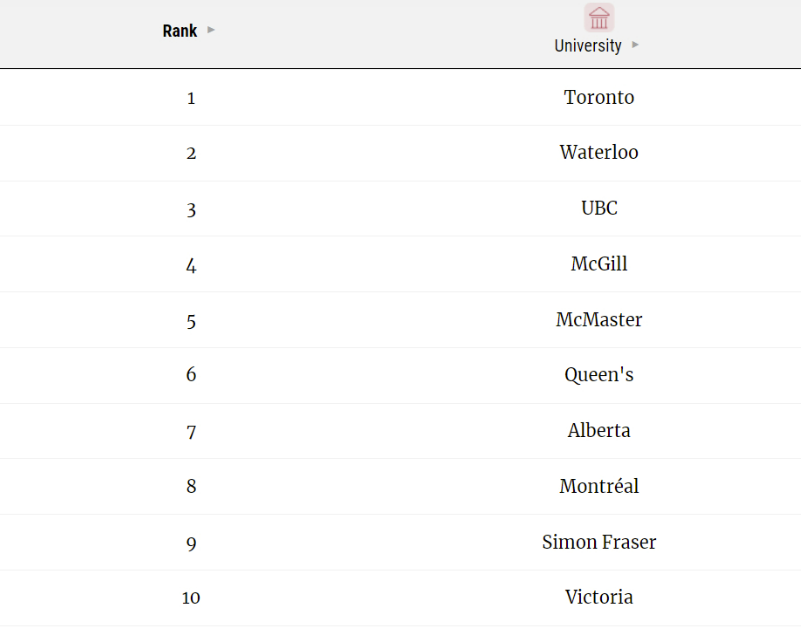Click rank number 3 cell
The image size is (801, 634).
click(x=191, y=210)
